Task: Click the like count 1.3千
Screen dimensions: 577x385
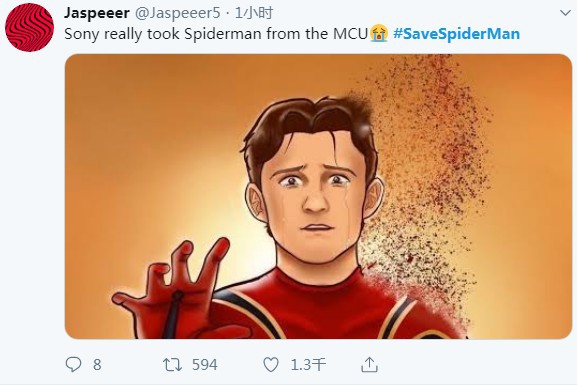Action: (308, 365)
